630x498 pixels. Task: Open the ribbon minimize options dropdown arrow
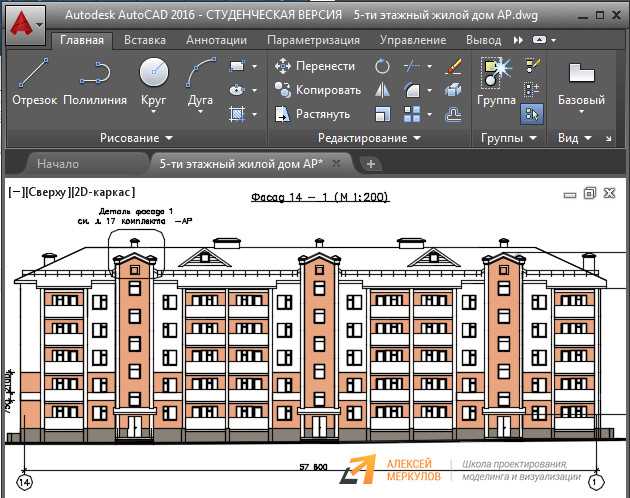(x=553, y=40)
